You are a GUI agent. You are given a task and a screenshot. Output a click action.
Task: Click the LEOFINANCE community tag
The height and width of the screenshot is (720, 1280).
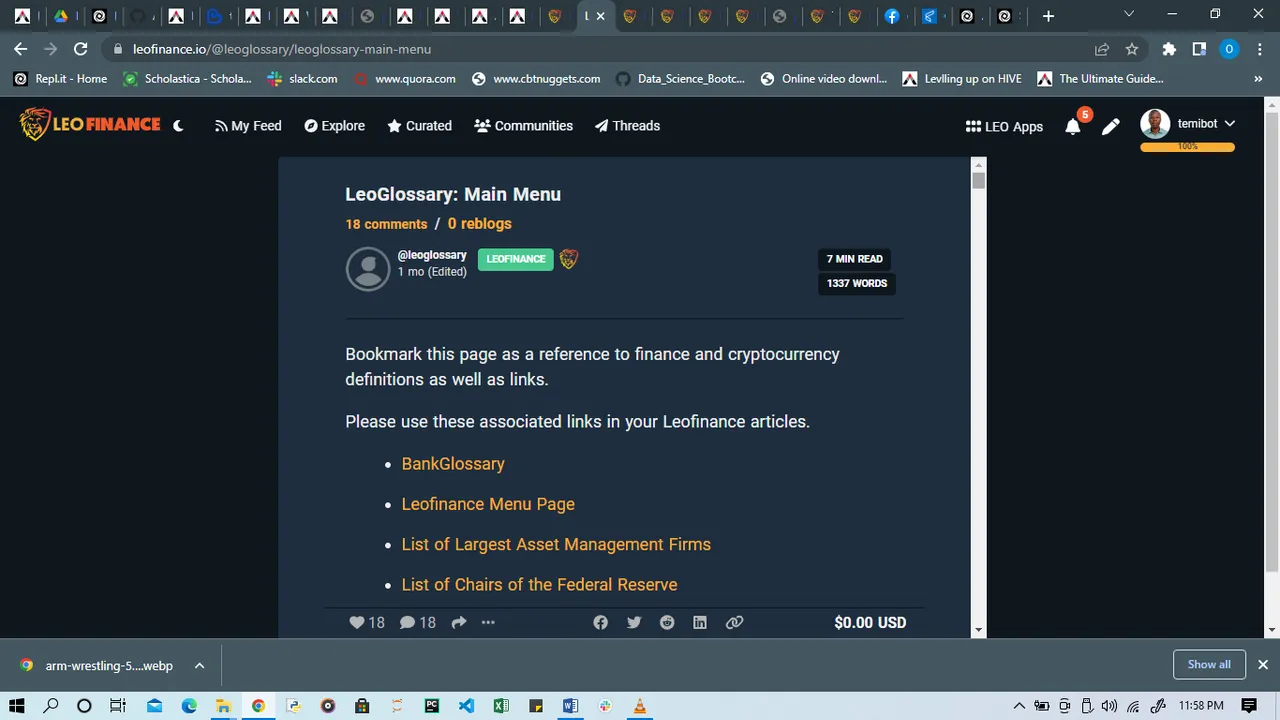coord(515,259)
